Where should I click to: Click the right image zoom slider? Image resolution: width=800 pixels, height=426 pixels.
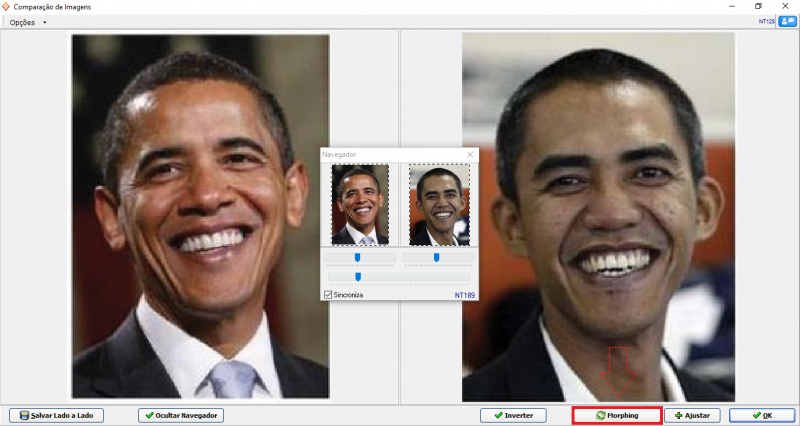(436, 258)
